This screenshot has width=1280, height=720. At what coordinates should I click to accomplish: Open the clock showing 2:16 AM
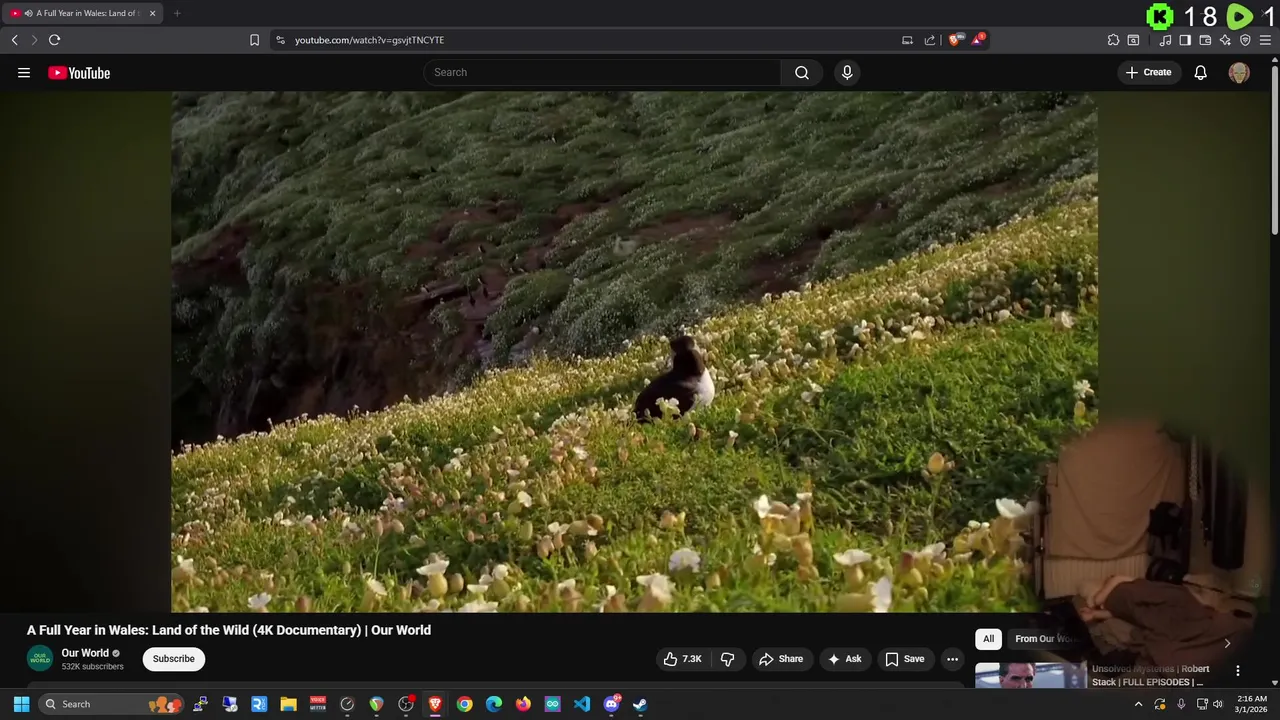(1252, 704)
